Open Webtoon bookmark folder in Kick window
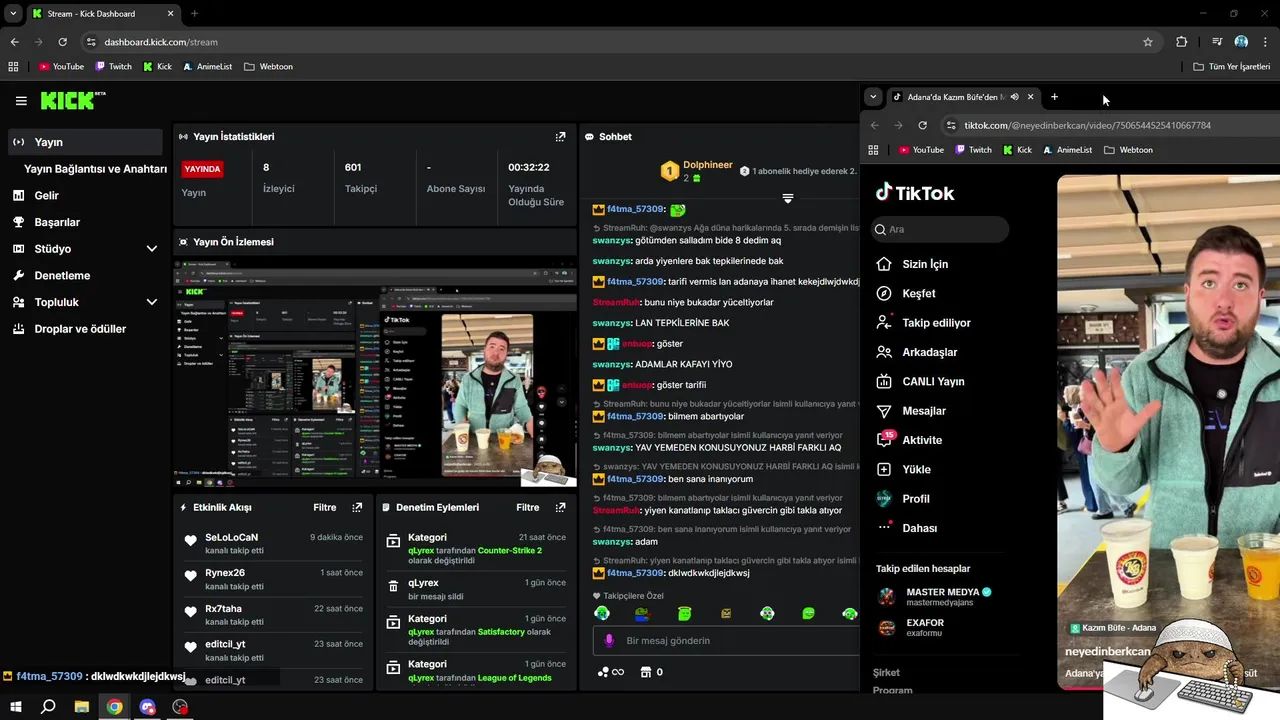The image size is (1280, 720). (x=268, y=66)
